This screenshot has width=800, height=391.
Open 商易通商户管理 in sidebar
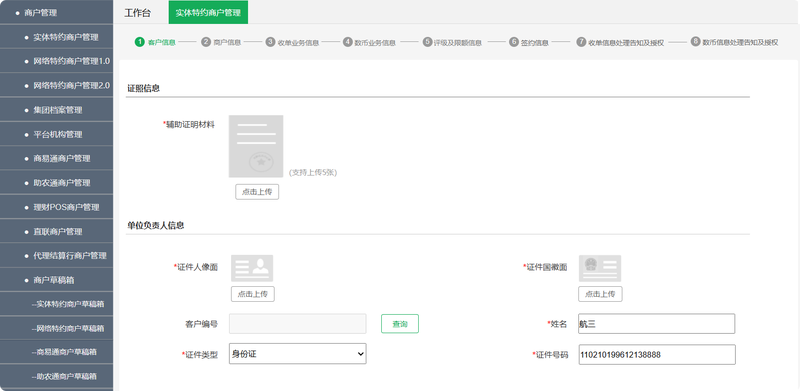tap(57, 159)
